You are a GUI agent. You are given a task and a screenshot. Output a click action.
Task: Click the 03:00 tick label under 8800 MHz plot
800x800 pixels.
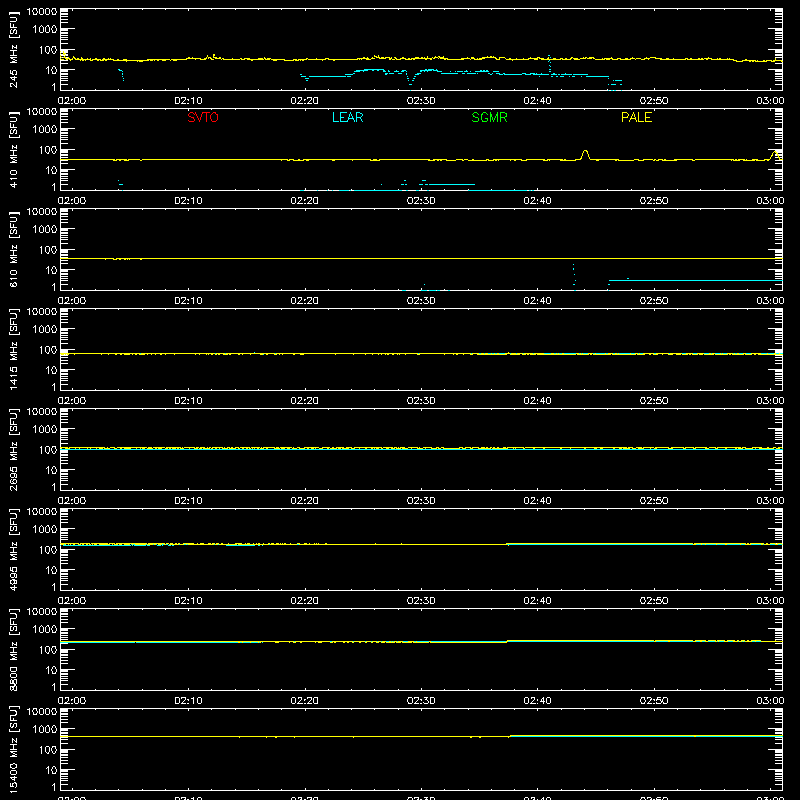770,701
